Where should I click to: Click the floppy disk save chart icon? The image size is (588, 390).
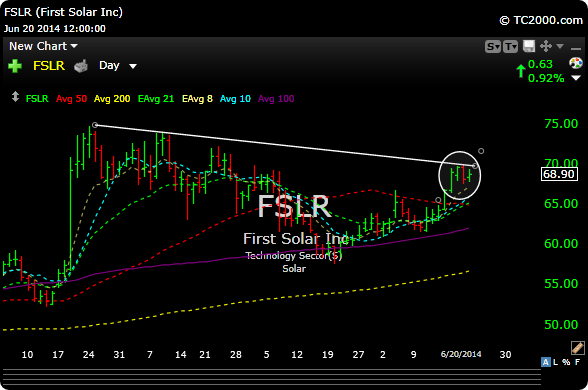[529, 46]
